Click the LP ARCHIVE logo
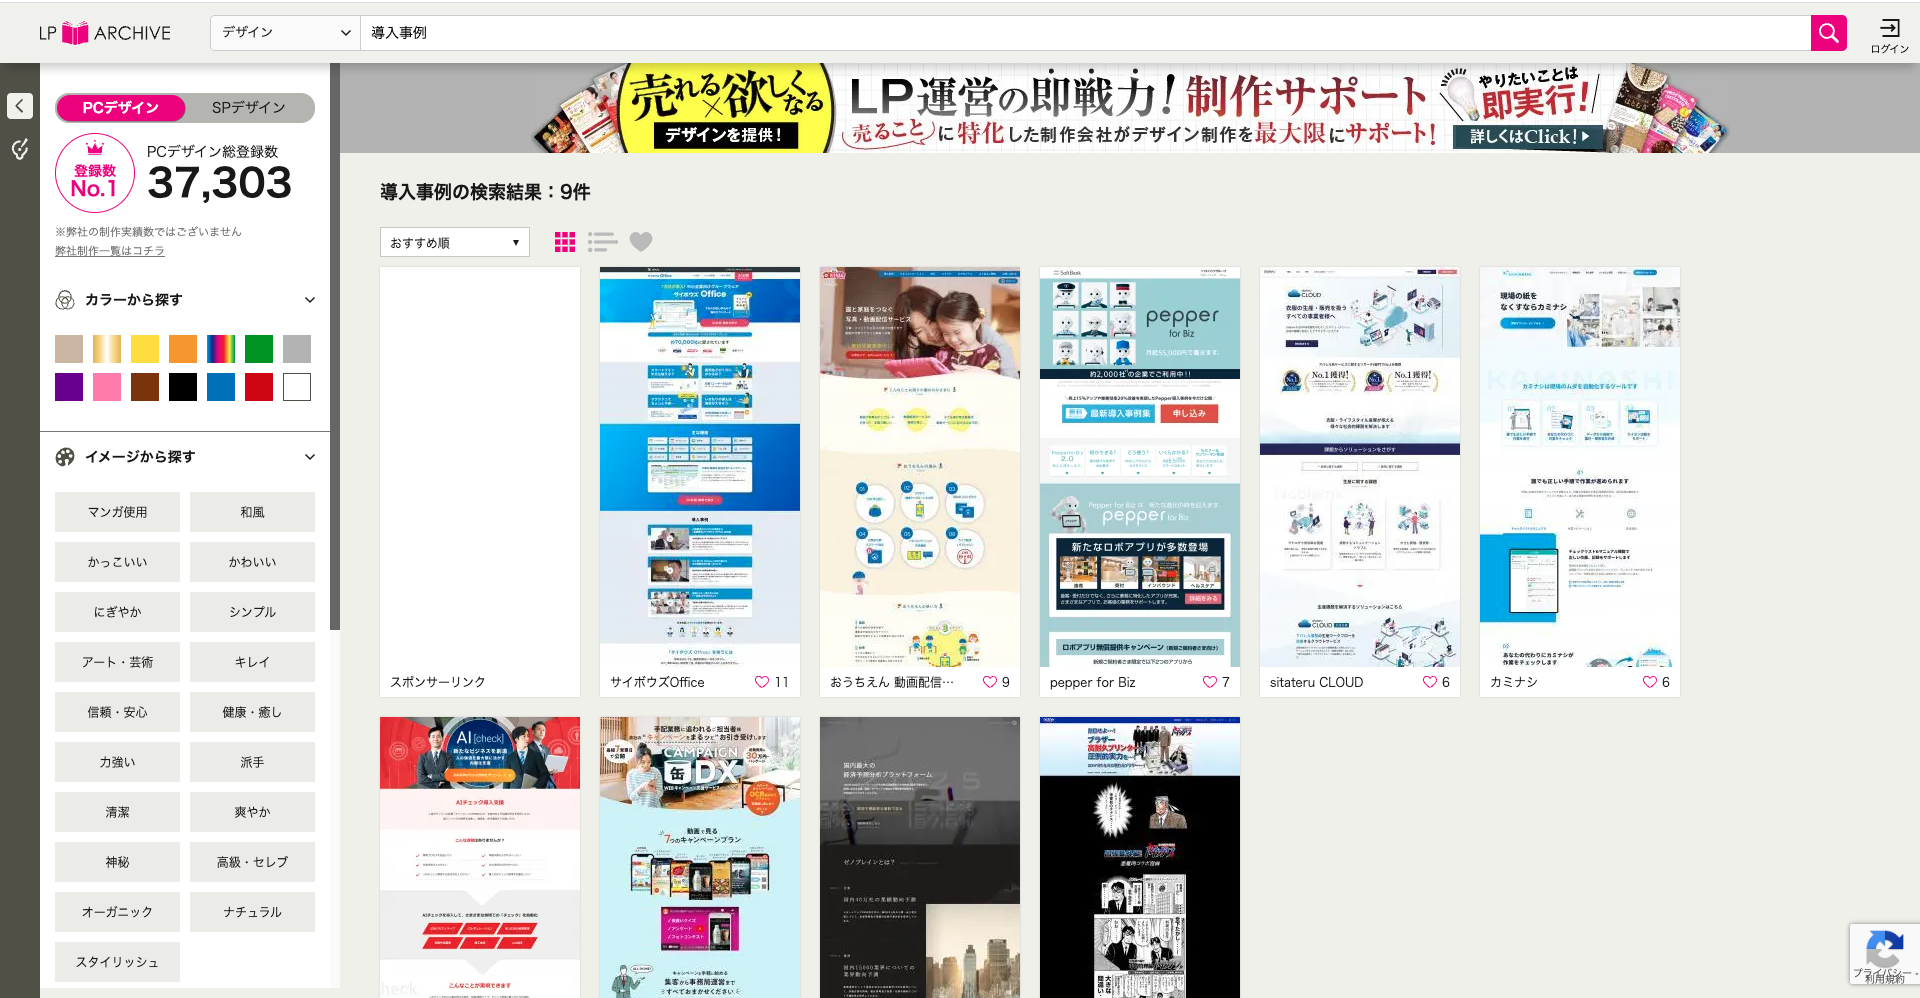1920x998 pixels. (105, 33)
